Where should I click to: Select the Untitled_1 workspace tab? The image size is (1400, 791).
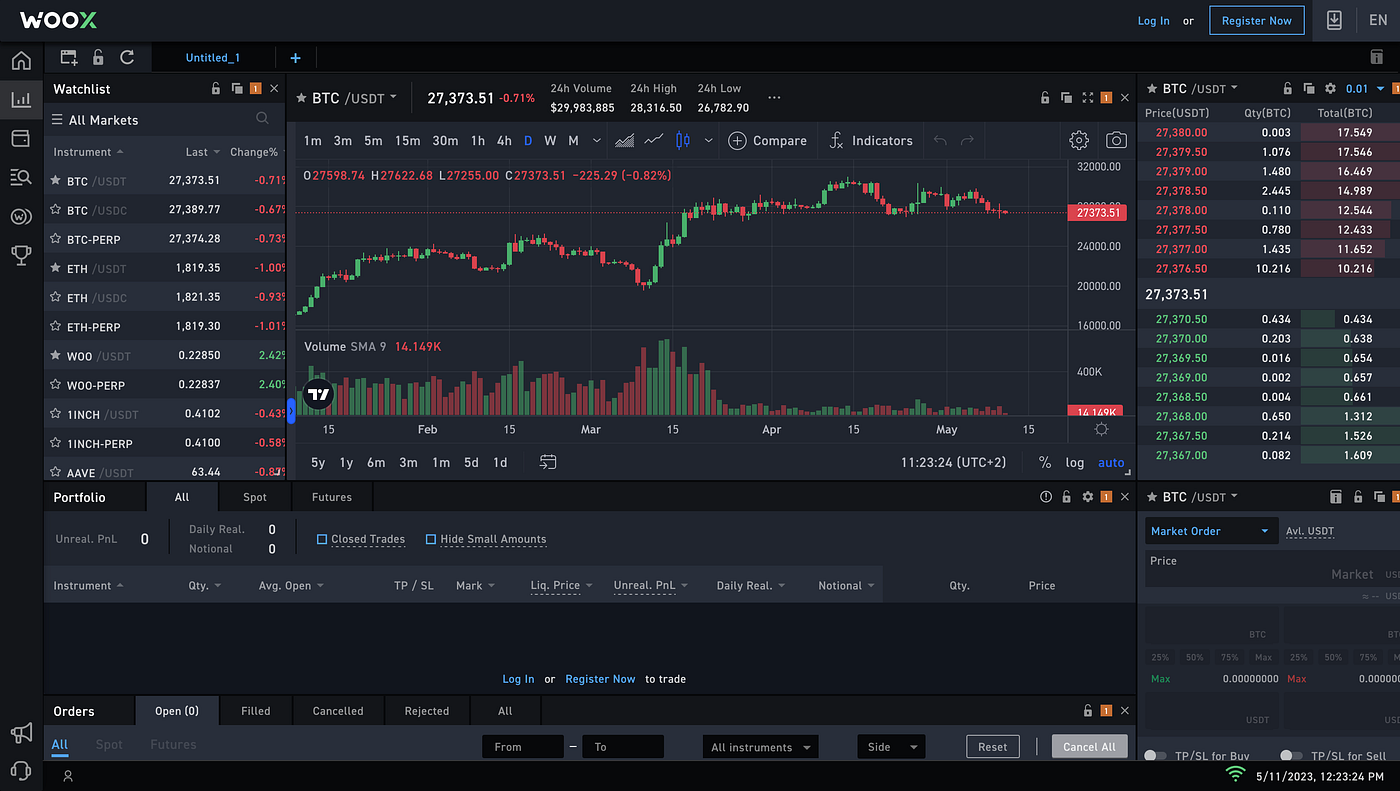213,58
